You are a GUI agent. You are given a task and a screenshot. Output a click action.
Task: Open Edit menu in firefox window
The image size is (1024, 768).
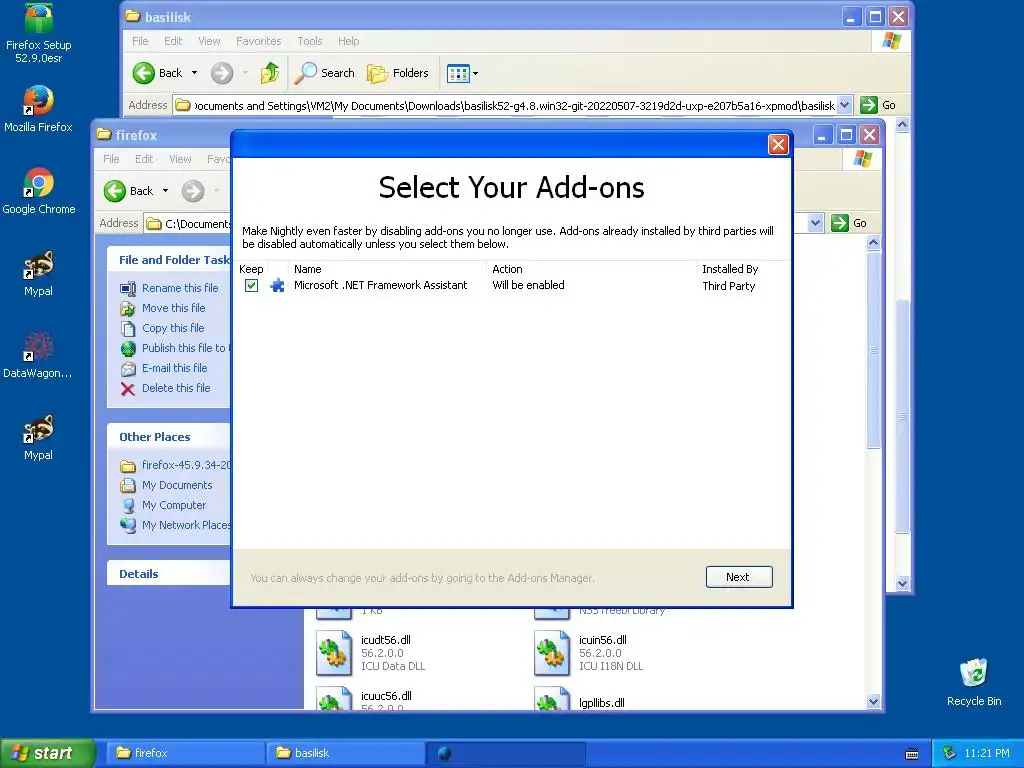click(144, 159)
